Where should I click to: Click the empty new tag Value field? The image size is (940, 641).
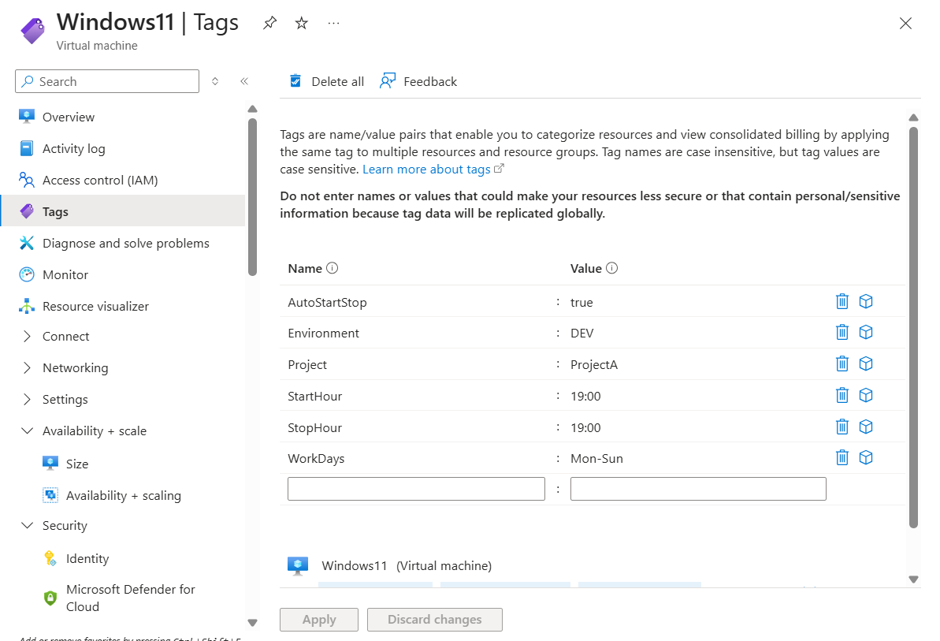point(698,489)
